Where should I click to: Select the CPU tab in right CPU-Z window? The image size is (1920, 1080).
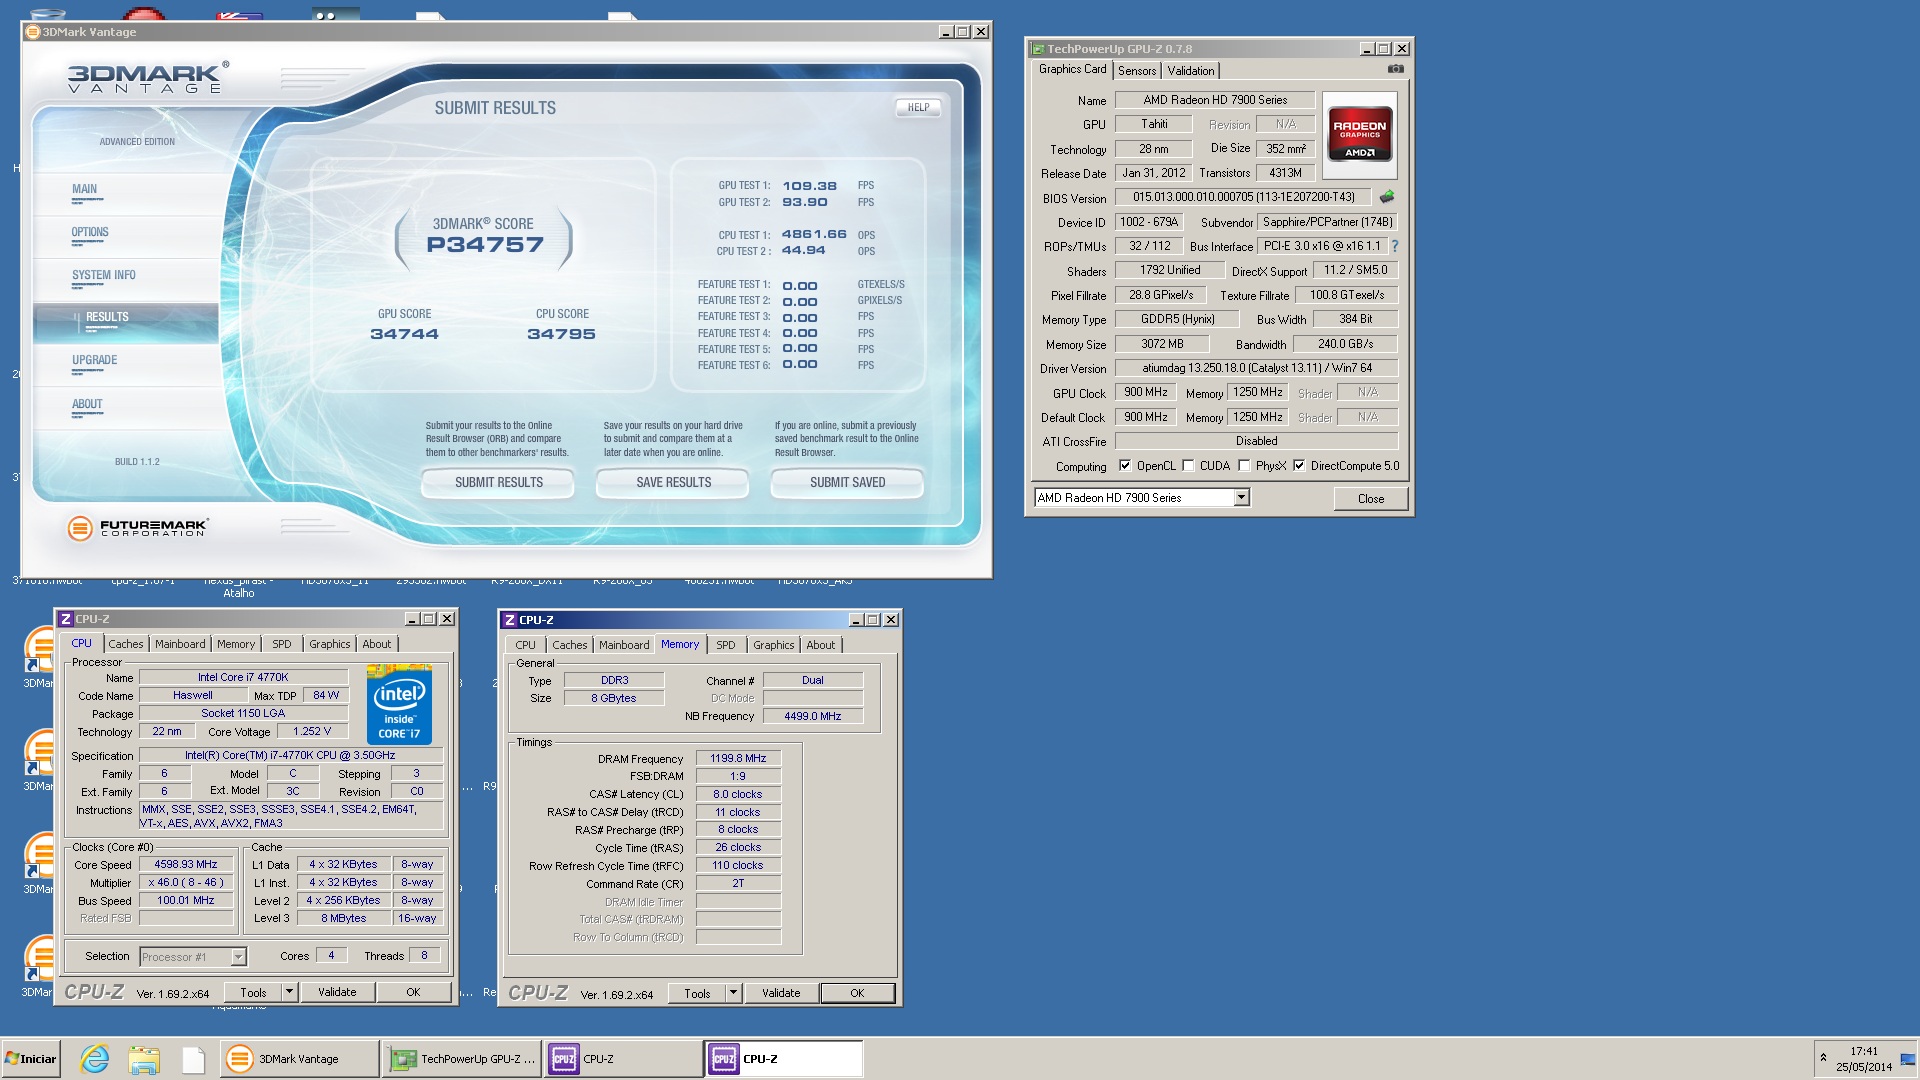pyautogui.click(x=526, y=645)
